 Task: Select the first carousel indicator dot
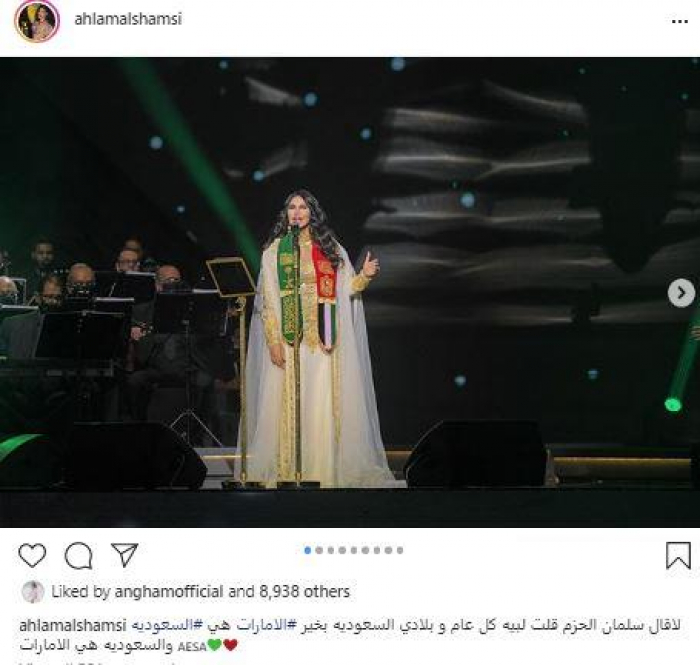pos(308,550)
